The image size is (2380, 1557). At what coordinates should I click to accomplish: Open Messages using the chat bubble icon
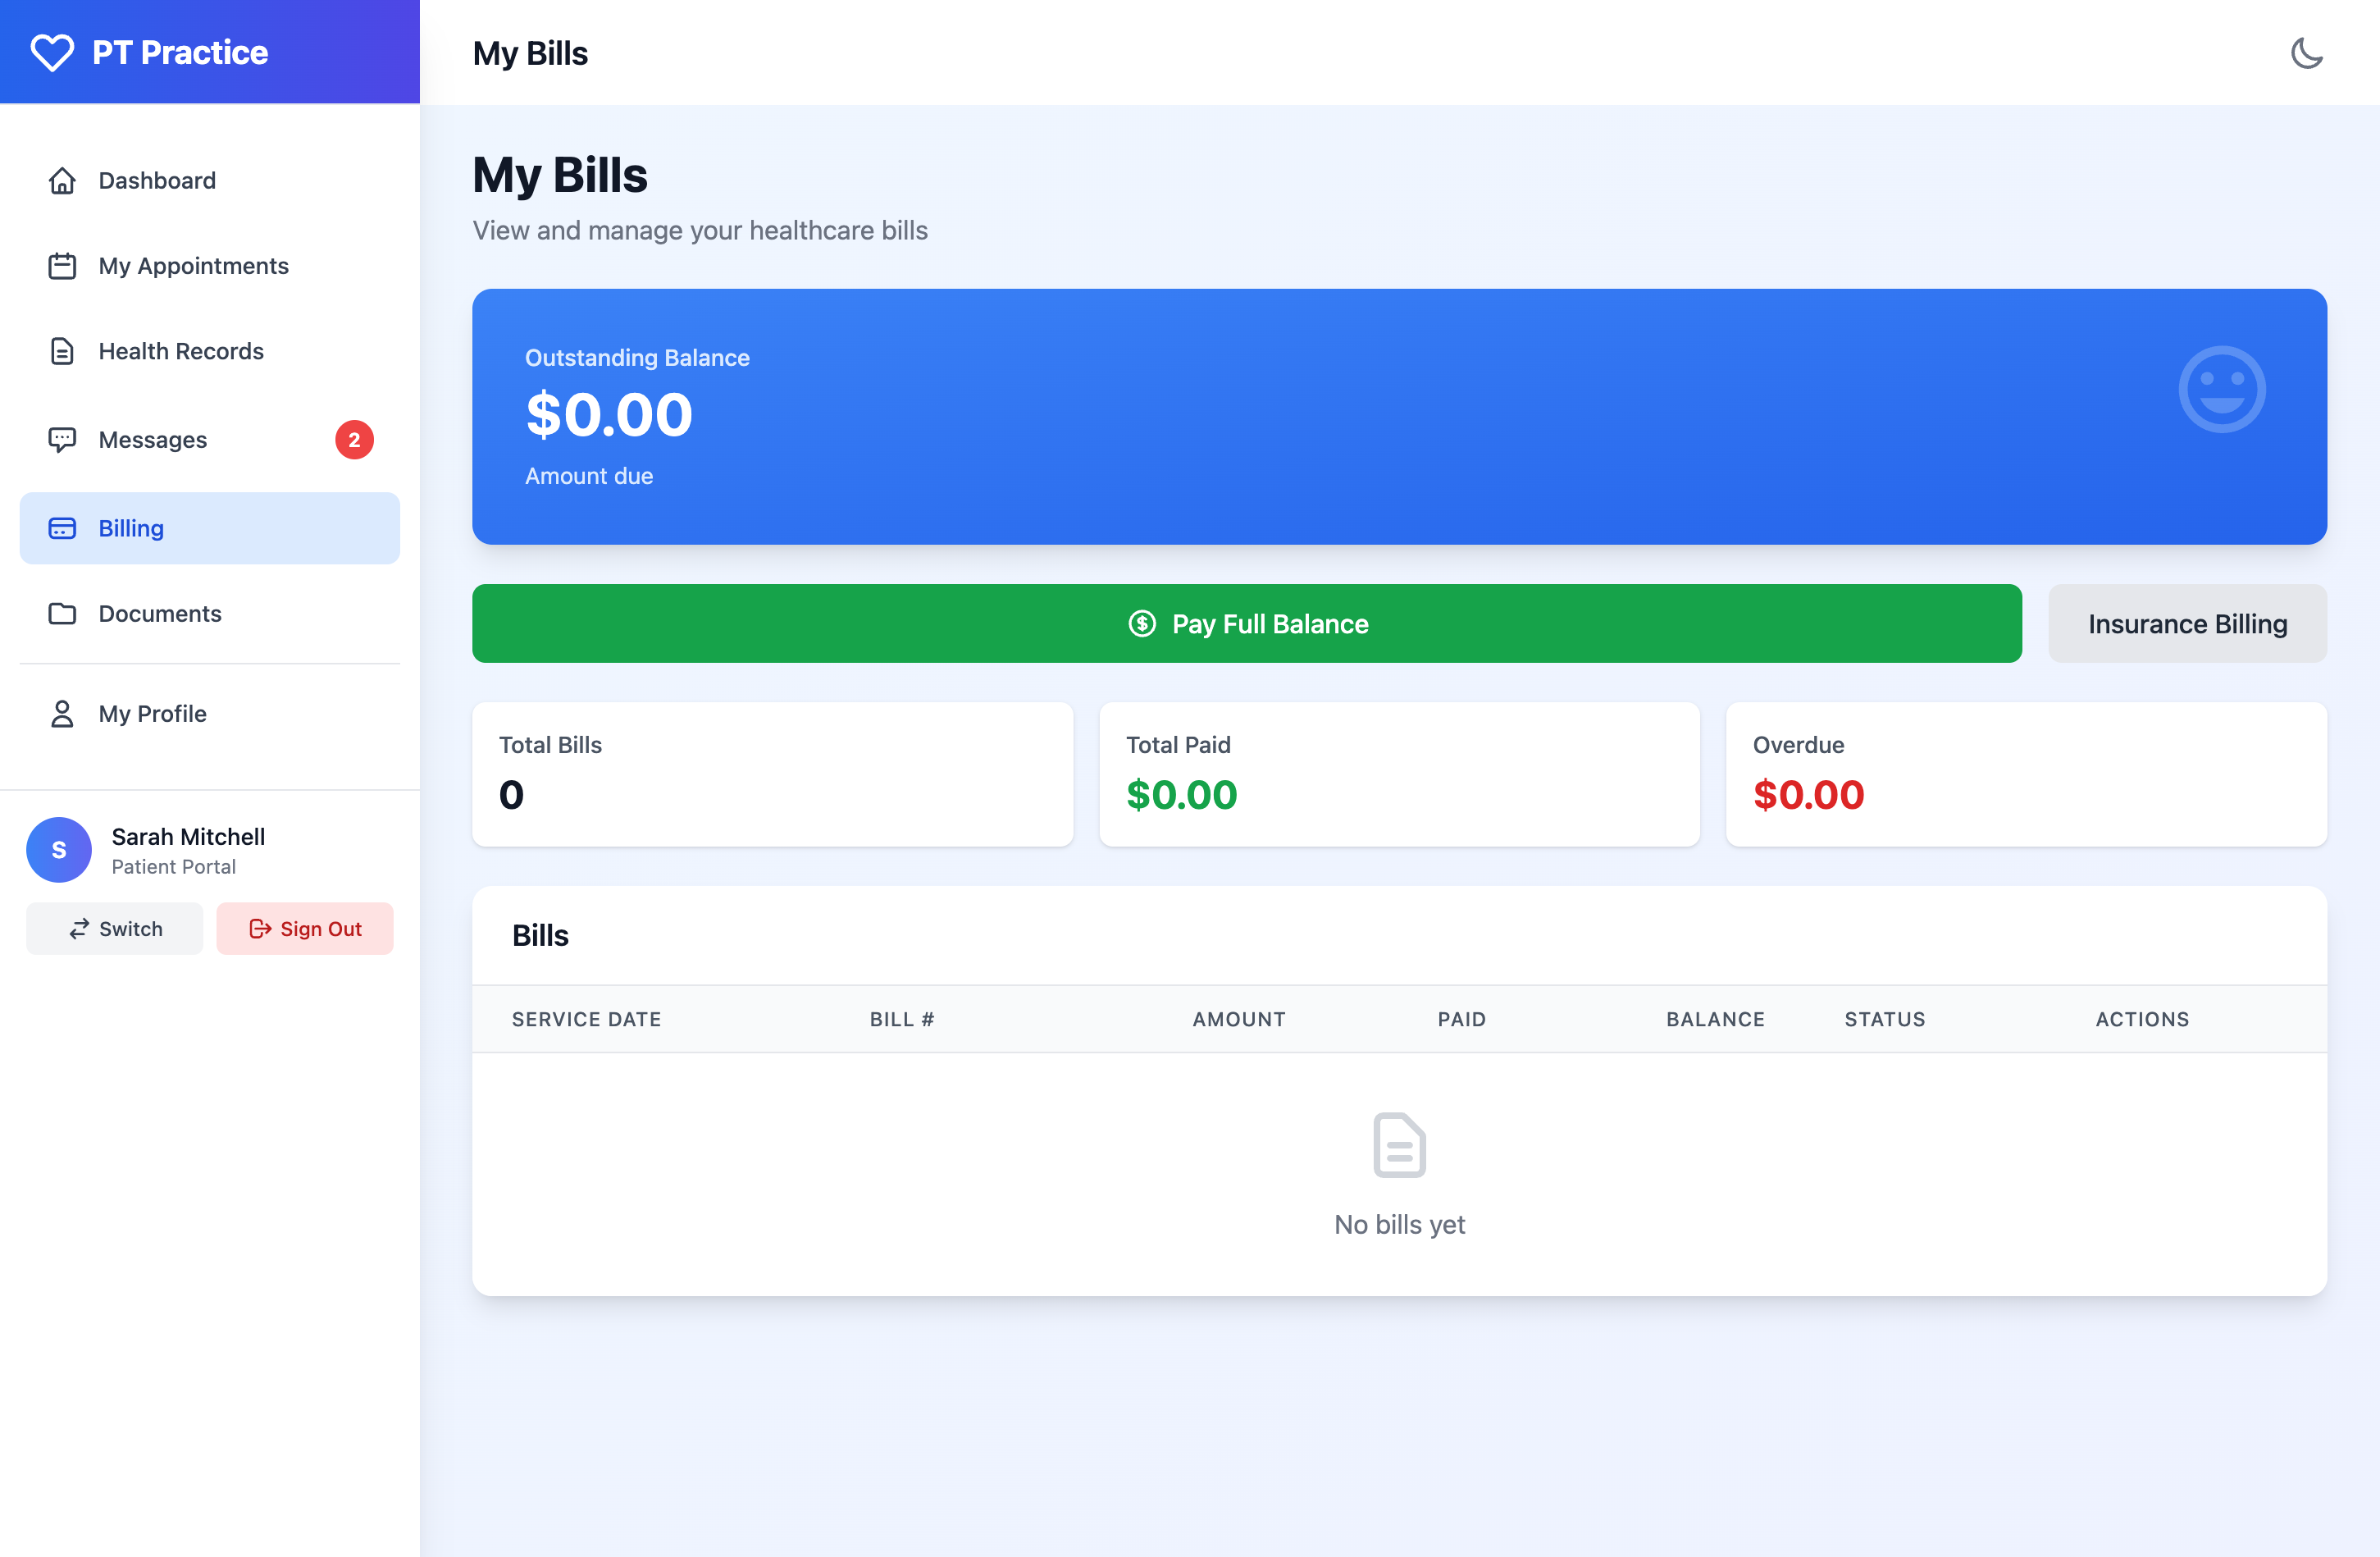tap(62, 439)
